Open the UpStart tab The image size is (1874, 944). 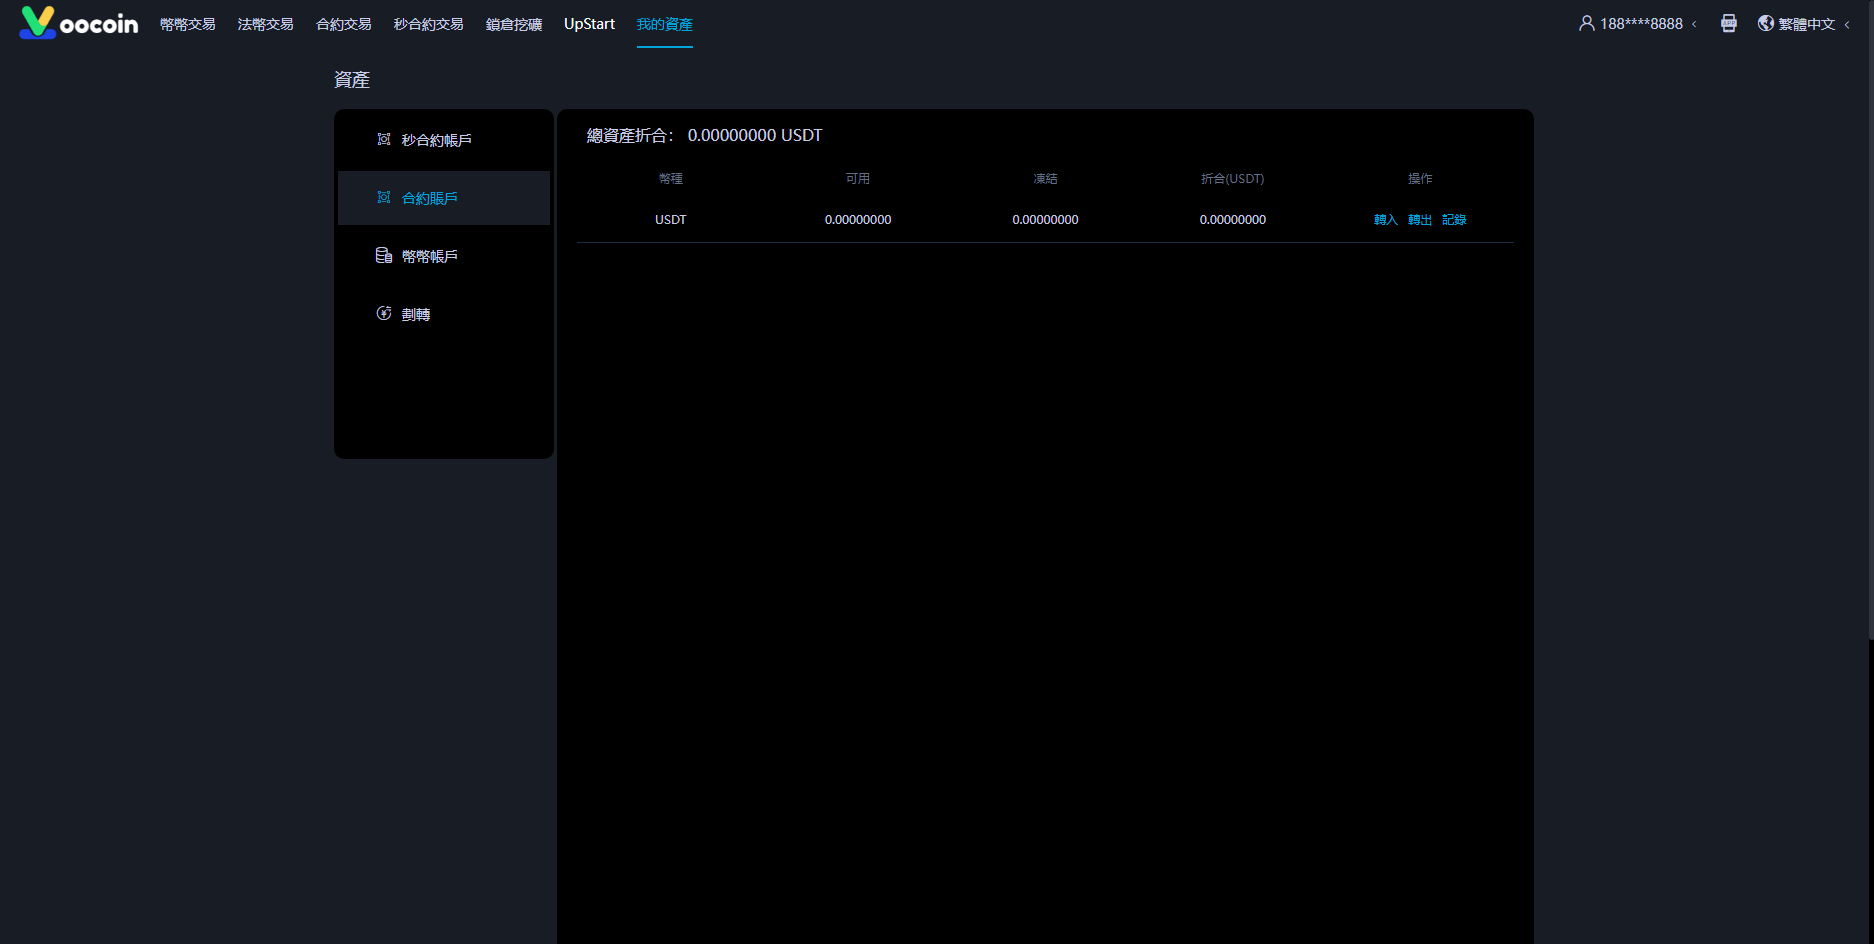589,24
